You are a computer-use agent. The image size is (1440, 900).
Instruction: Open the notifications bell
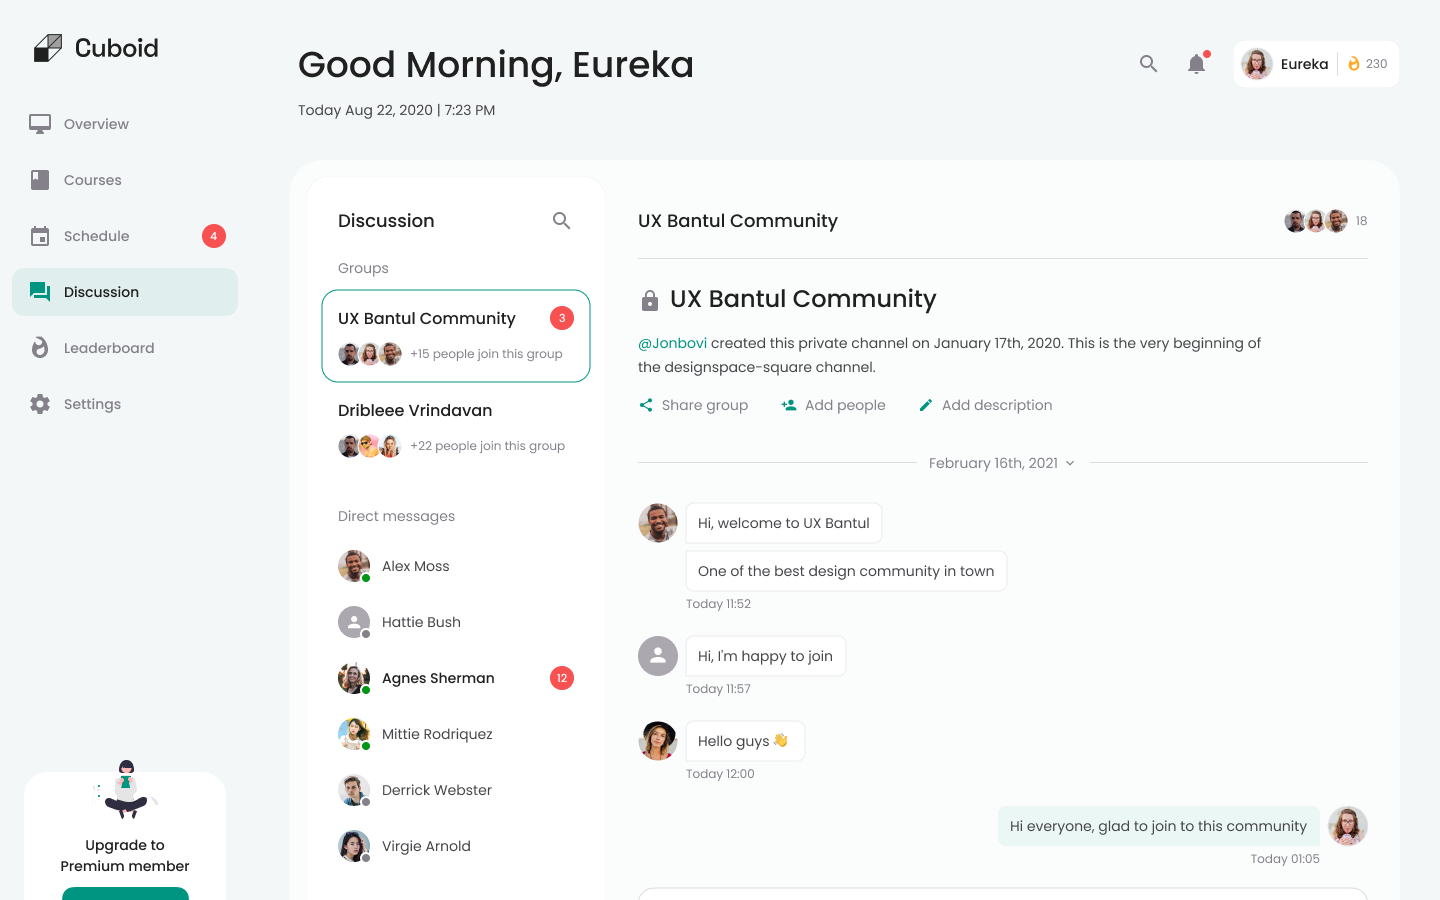tap(1196, 64)
